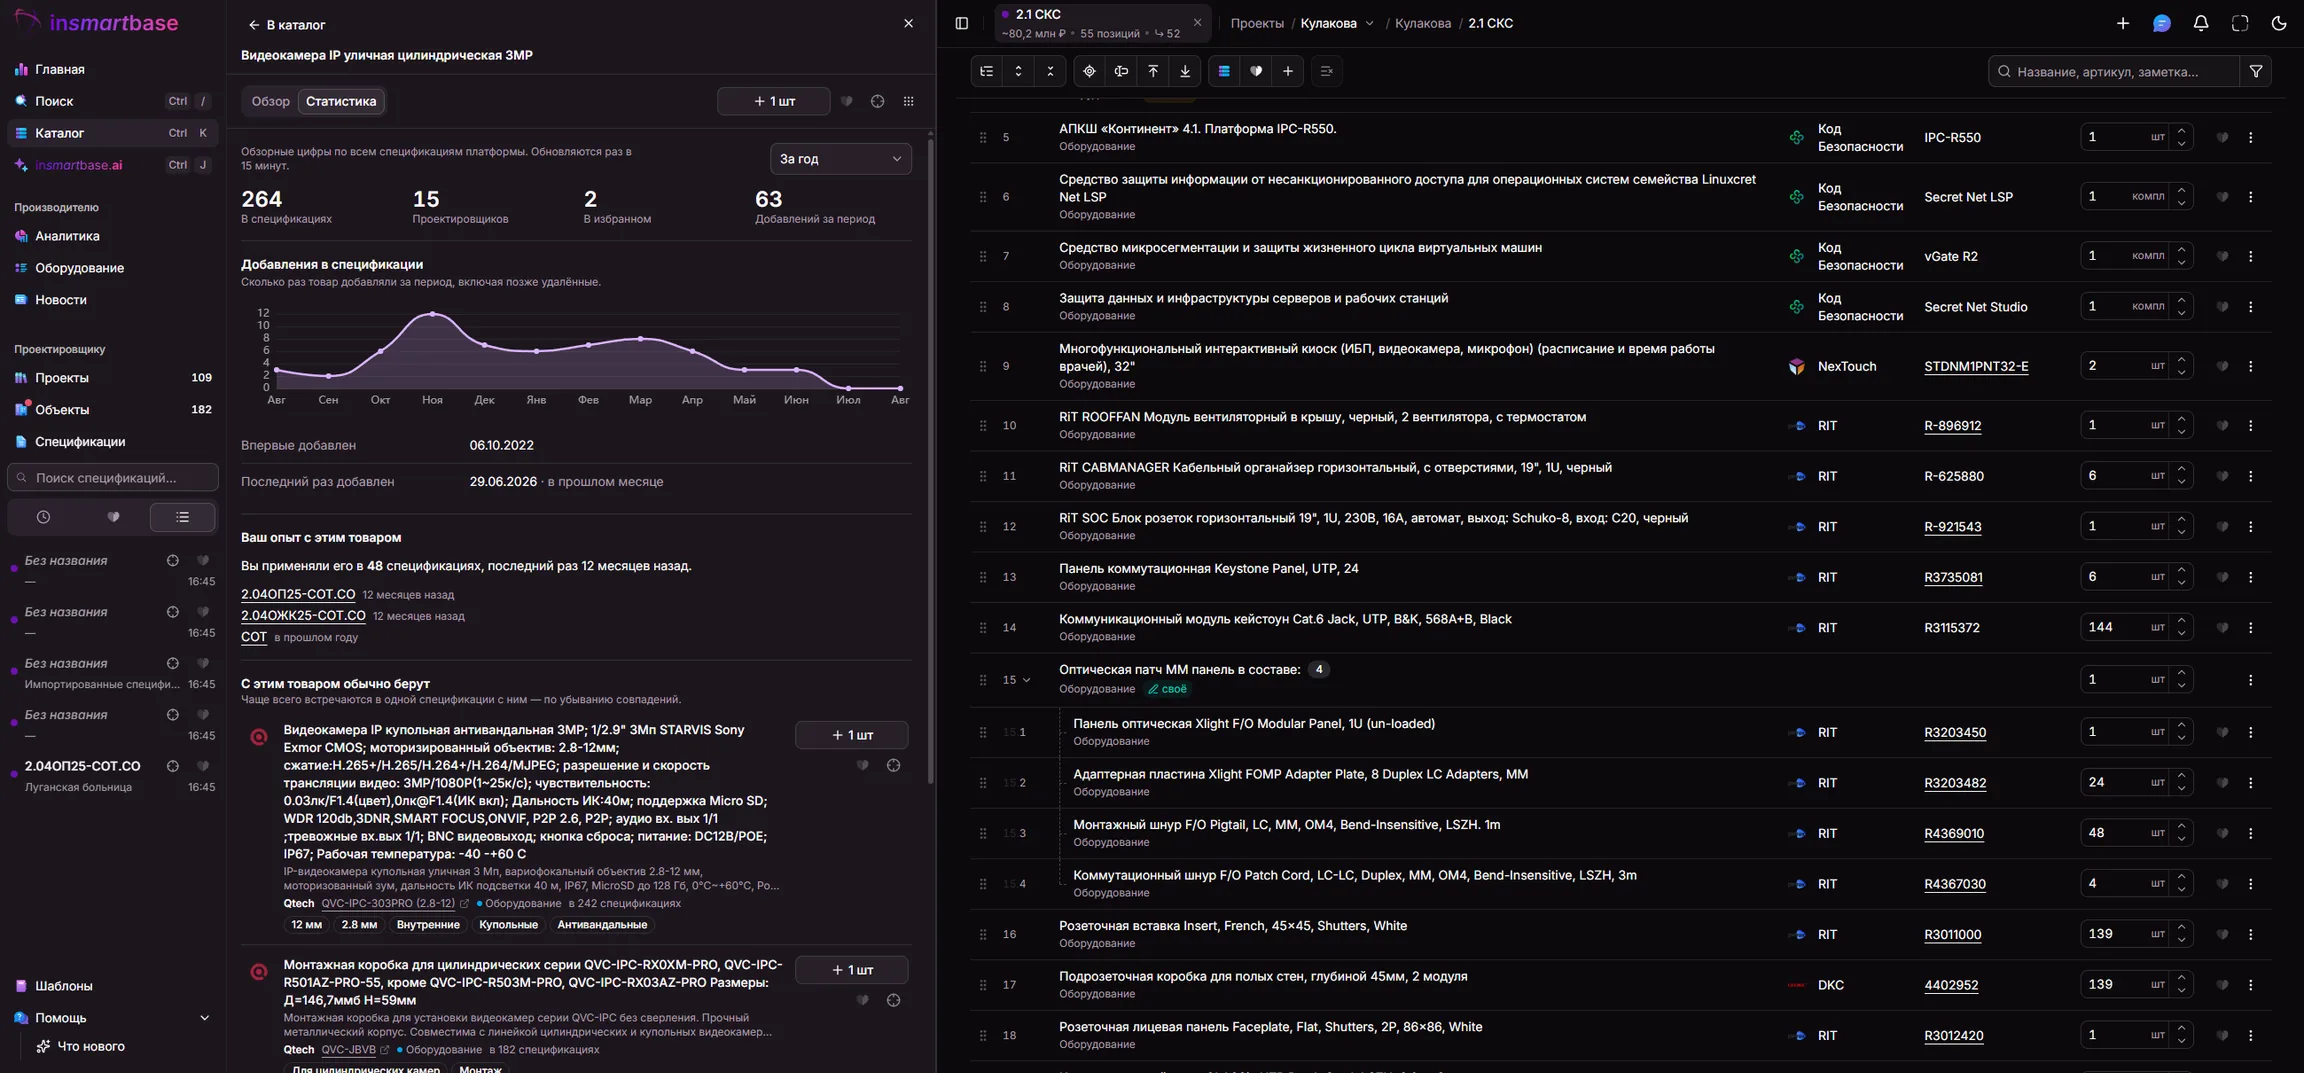Open notifications bell icon
This screenshot has height=1073, width=2304.
[2201, 23]
